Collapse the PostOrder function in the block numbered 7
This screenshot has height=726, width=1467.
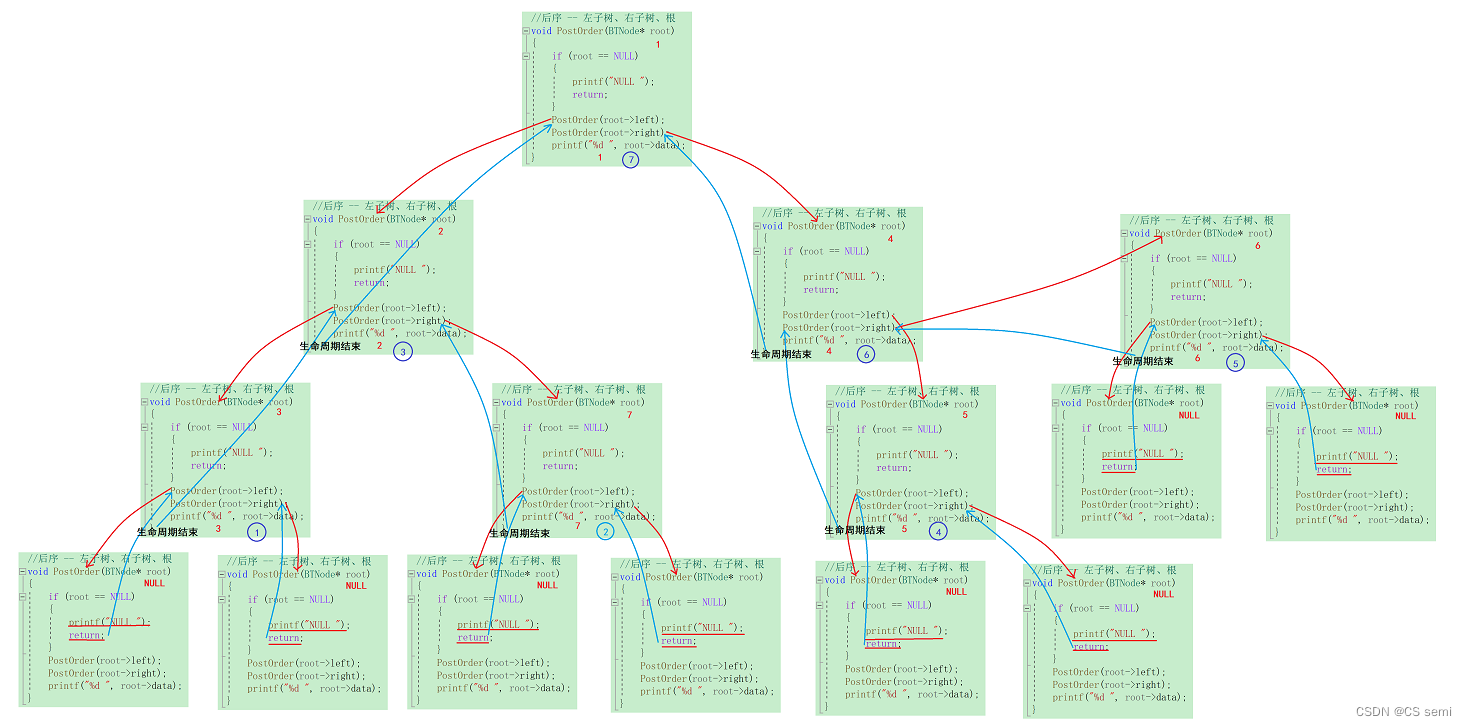pyautogui.click(x=496, y=402)
